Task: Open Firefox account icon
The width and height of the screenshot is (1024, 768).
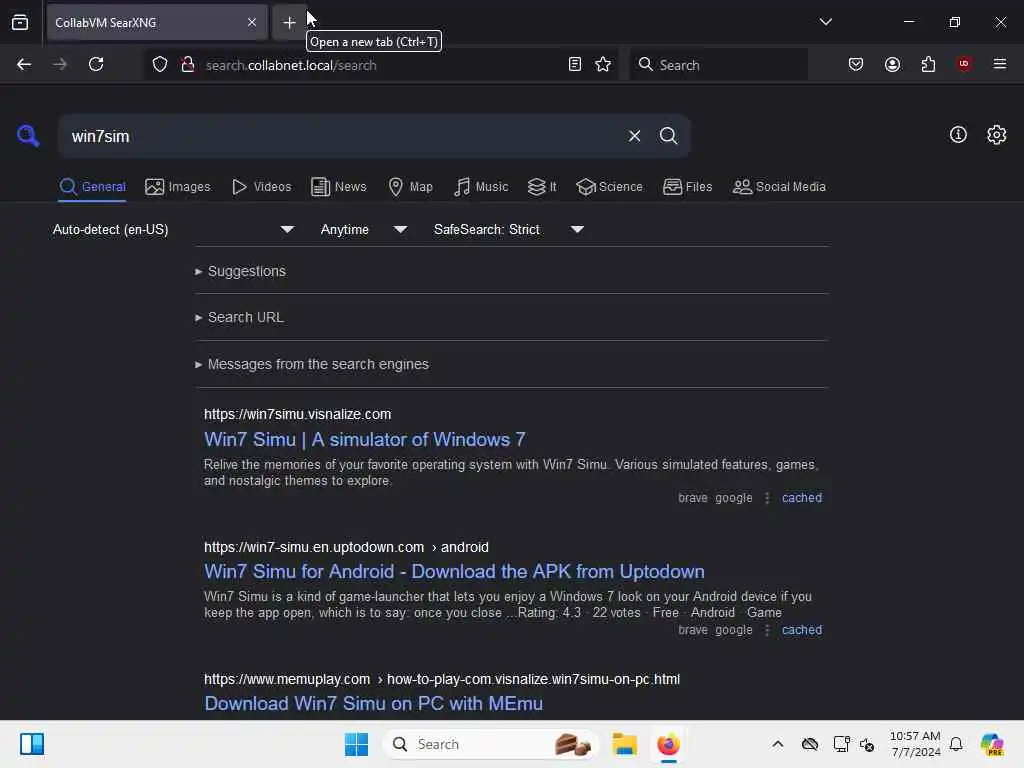Action: coord(892,64)
